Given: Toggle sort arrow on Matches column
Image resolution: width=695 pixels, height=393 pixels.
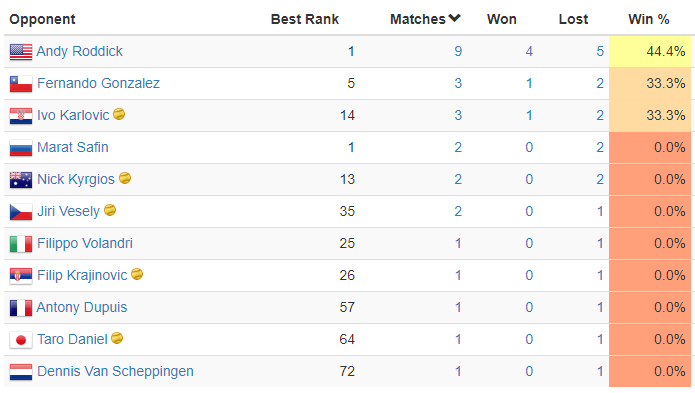Looking at the screenshot, I should click(454, 19).
